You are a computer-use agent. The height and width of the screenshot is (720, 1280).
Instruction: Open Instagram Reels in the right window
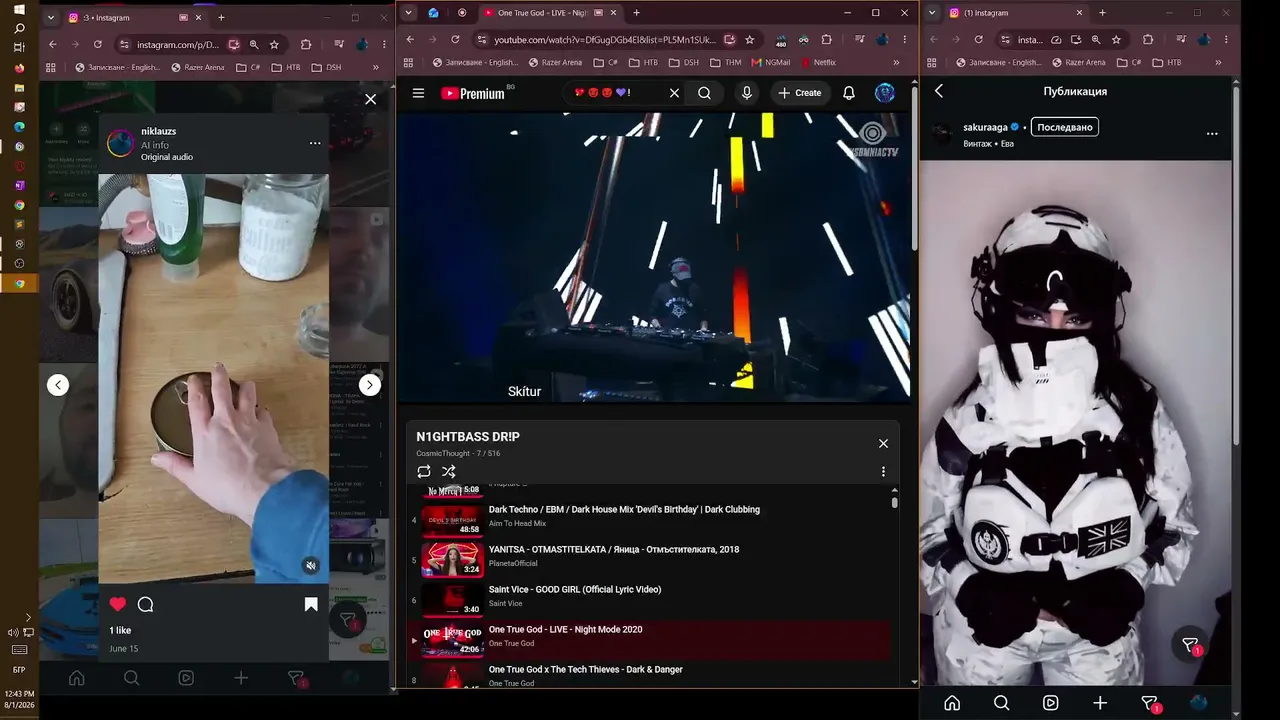(x=1050, y=703)
